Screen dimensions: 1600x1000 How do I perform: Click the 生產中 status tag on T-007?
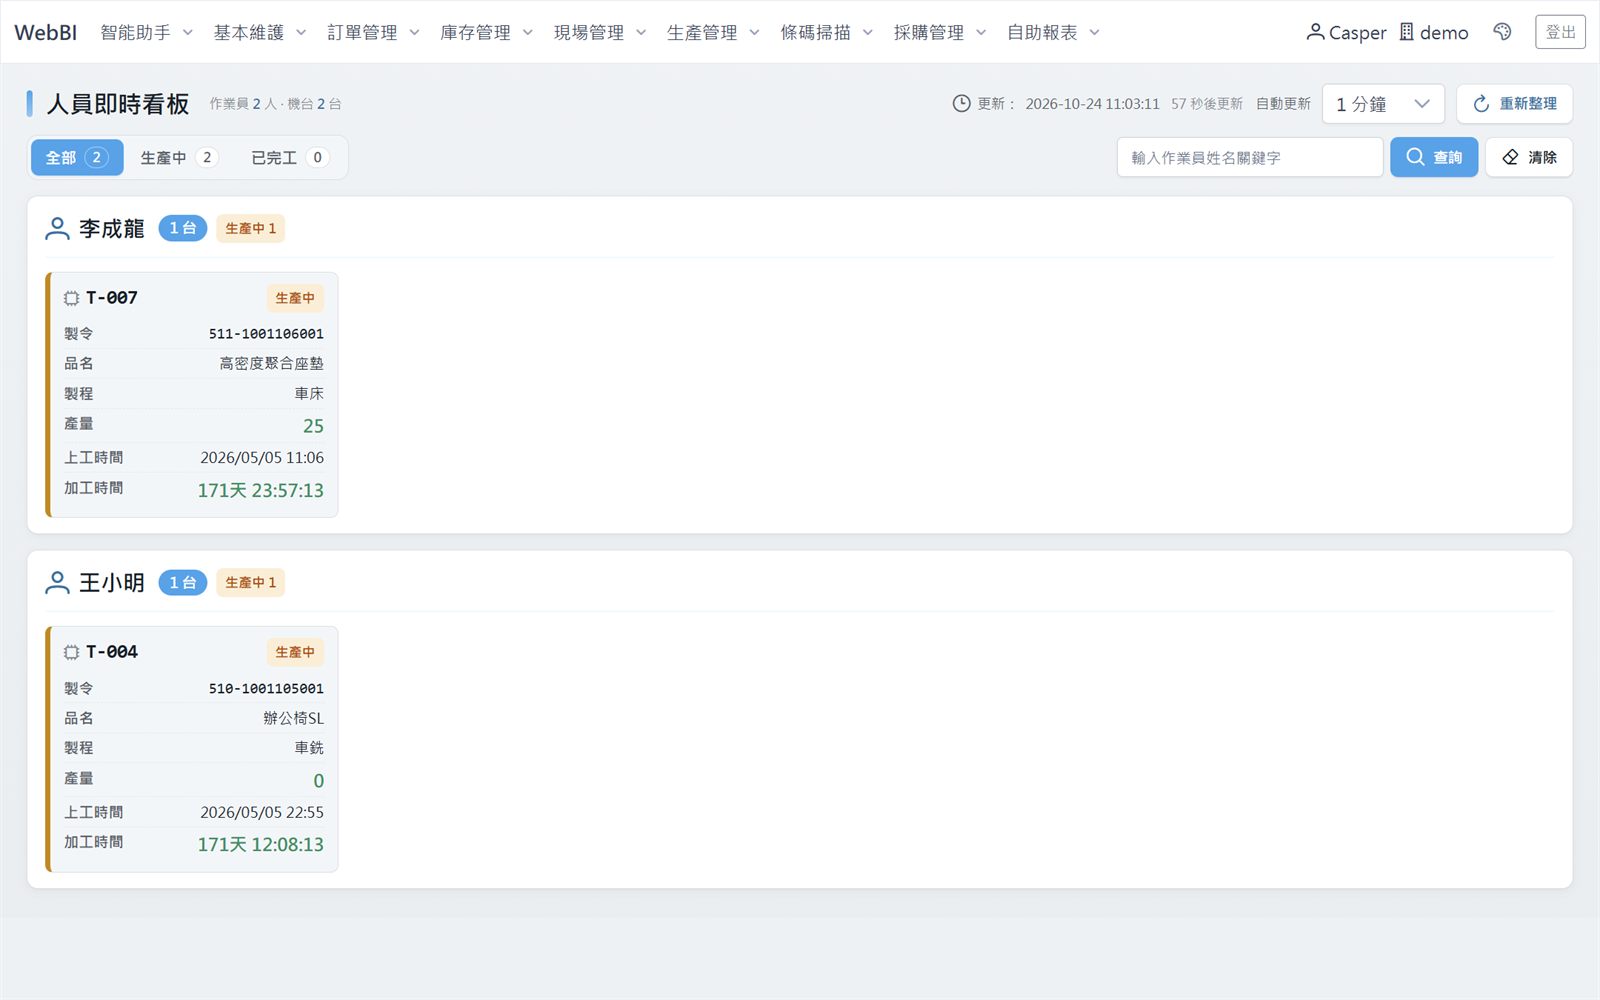[x=295, y=298]
